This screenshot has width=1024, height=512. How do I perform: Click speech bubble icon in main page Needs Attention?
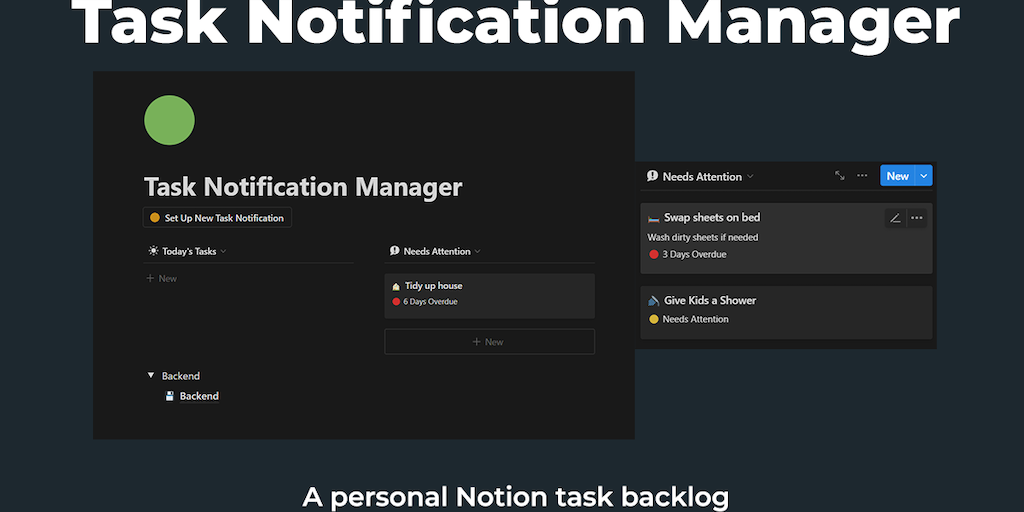coord(394,251)
